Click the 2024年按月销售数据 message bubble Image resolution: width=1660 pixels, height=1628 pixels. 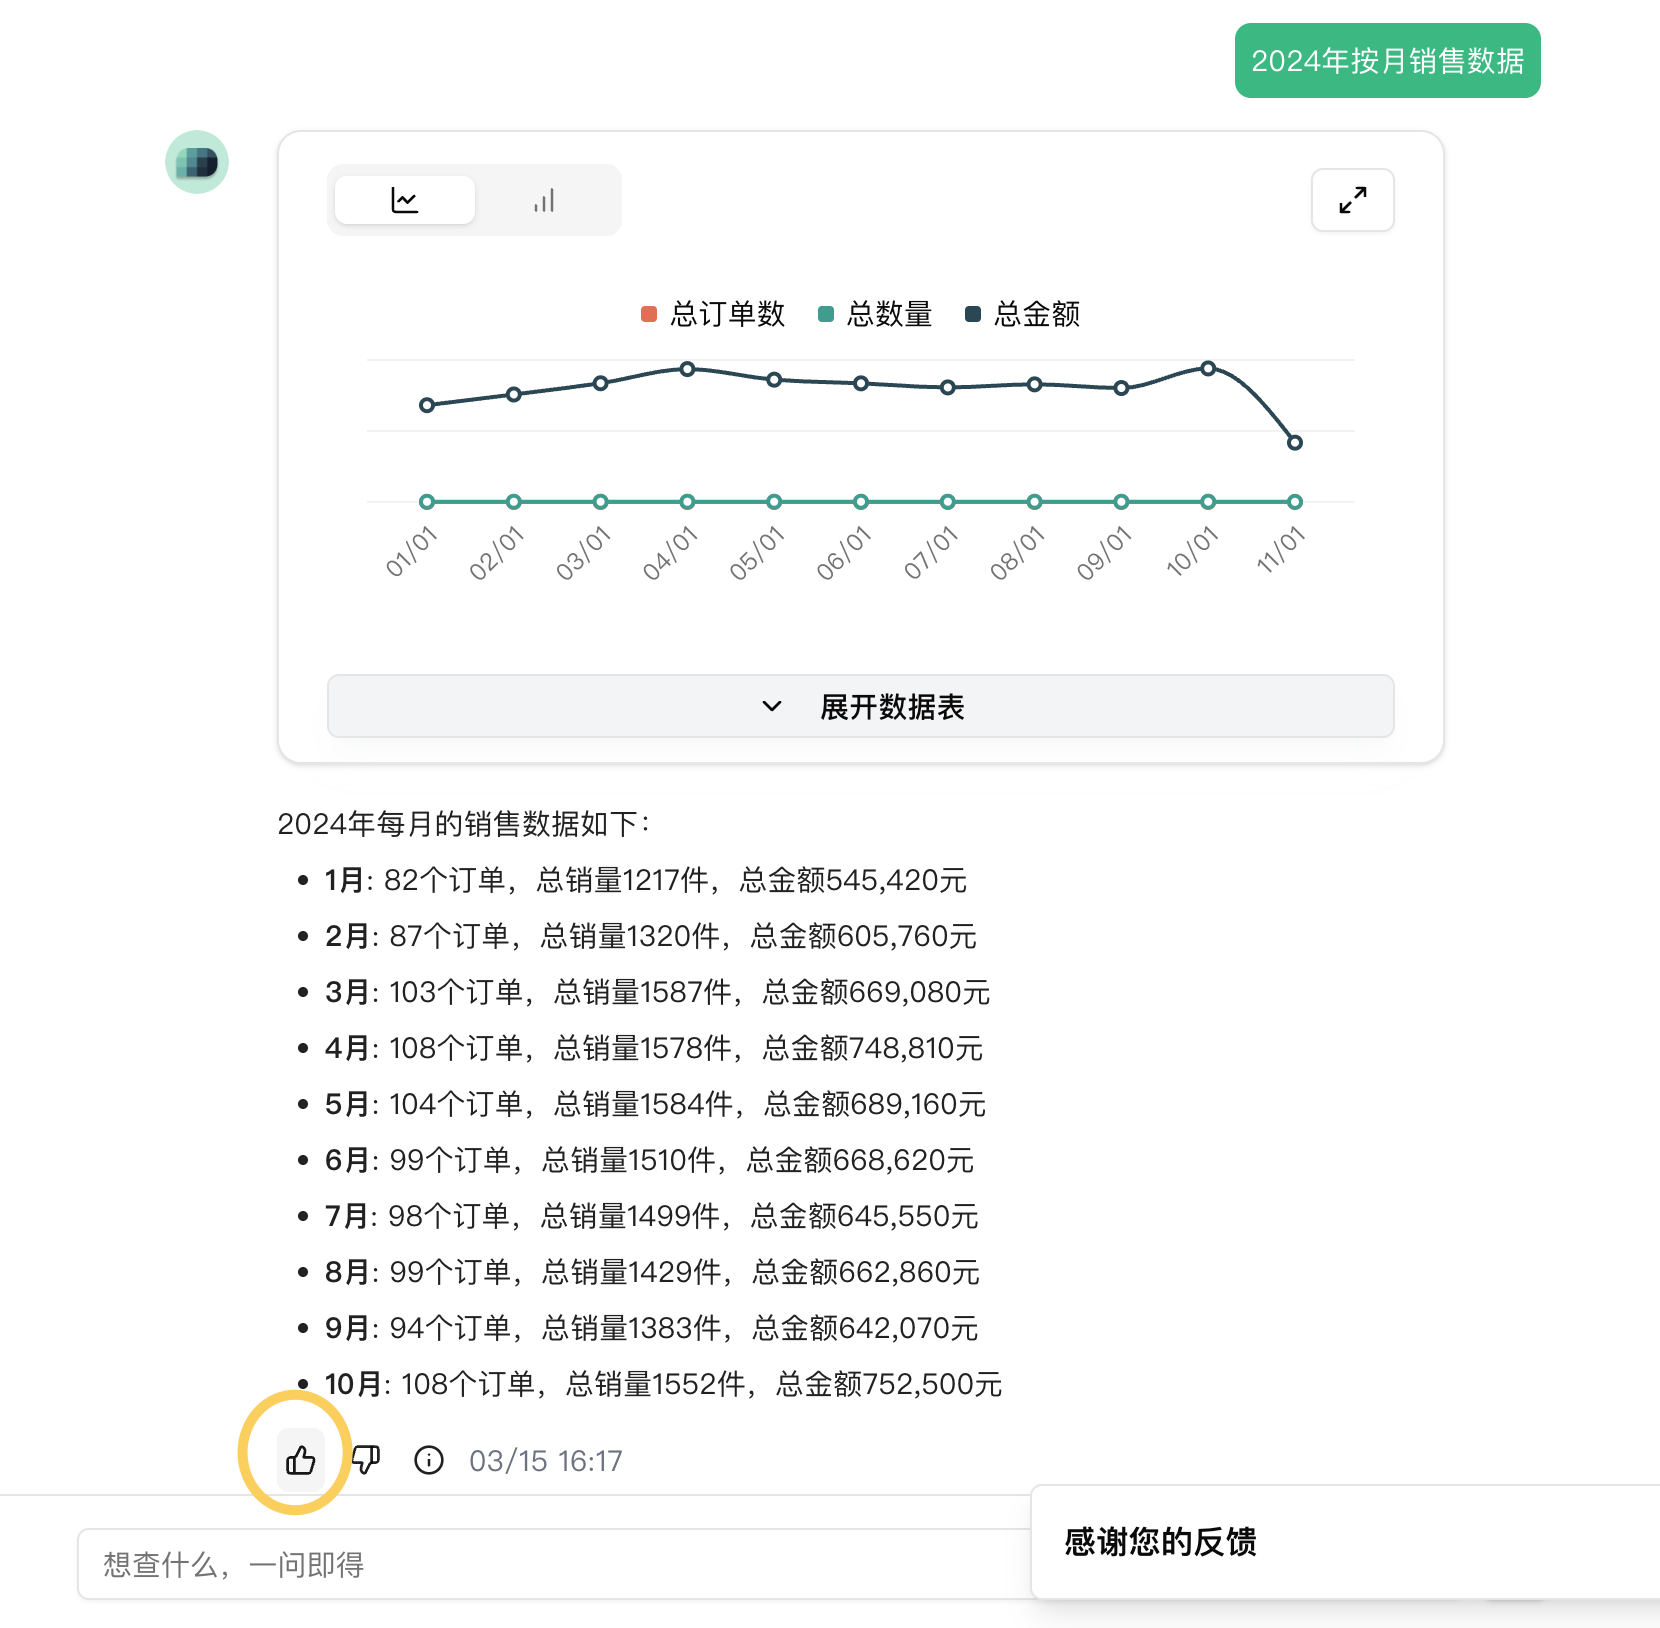pyautogui.click(x=1387, y=61)
